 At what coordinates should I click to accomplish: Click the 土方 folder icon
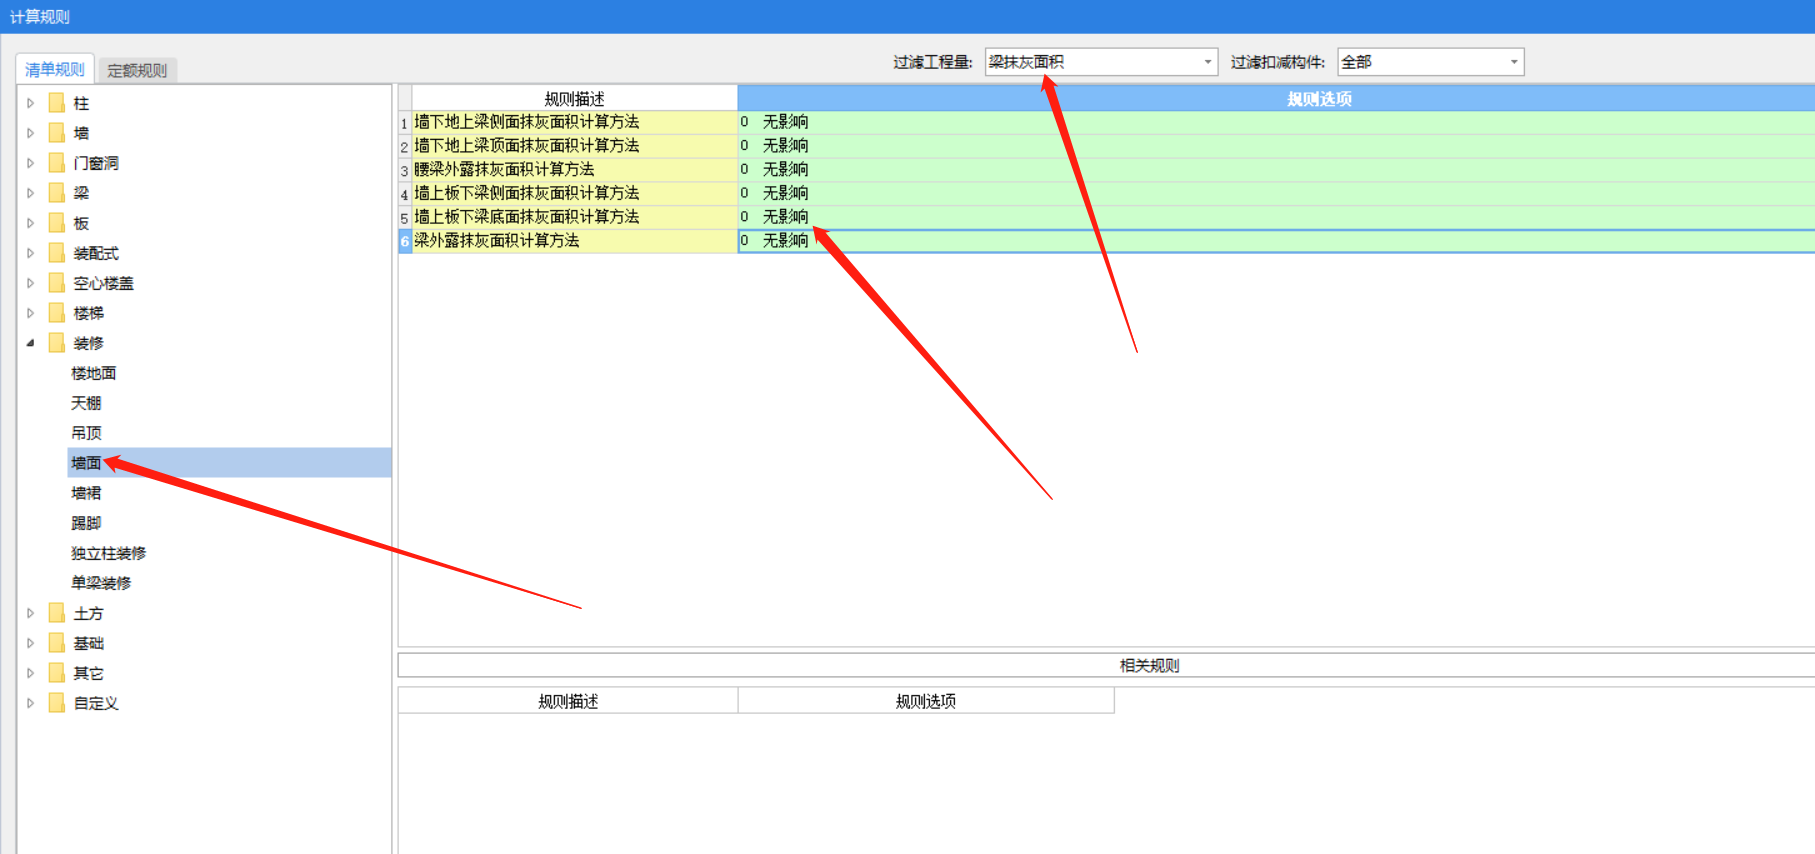point(57,613)
